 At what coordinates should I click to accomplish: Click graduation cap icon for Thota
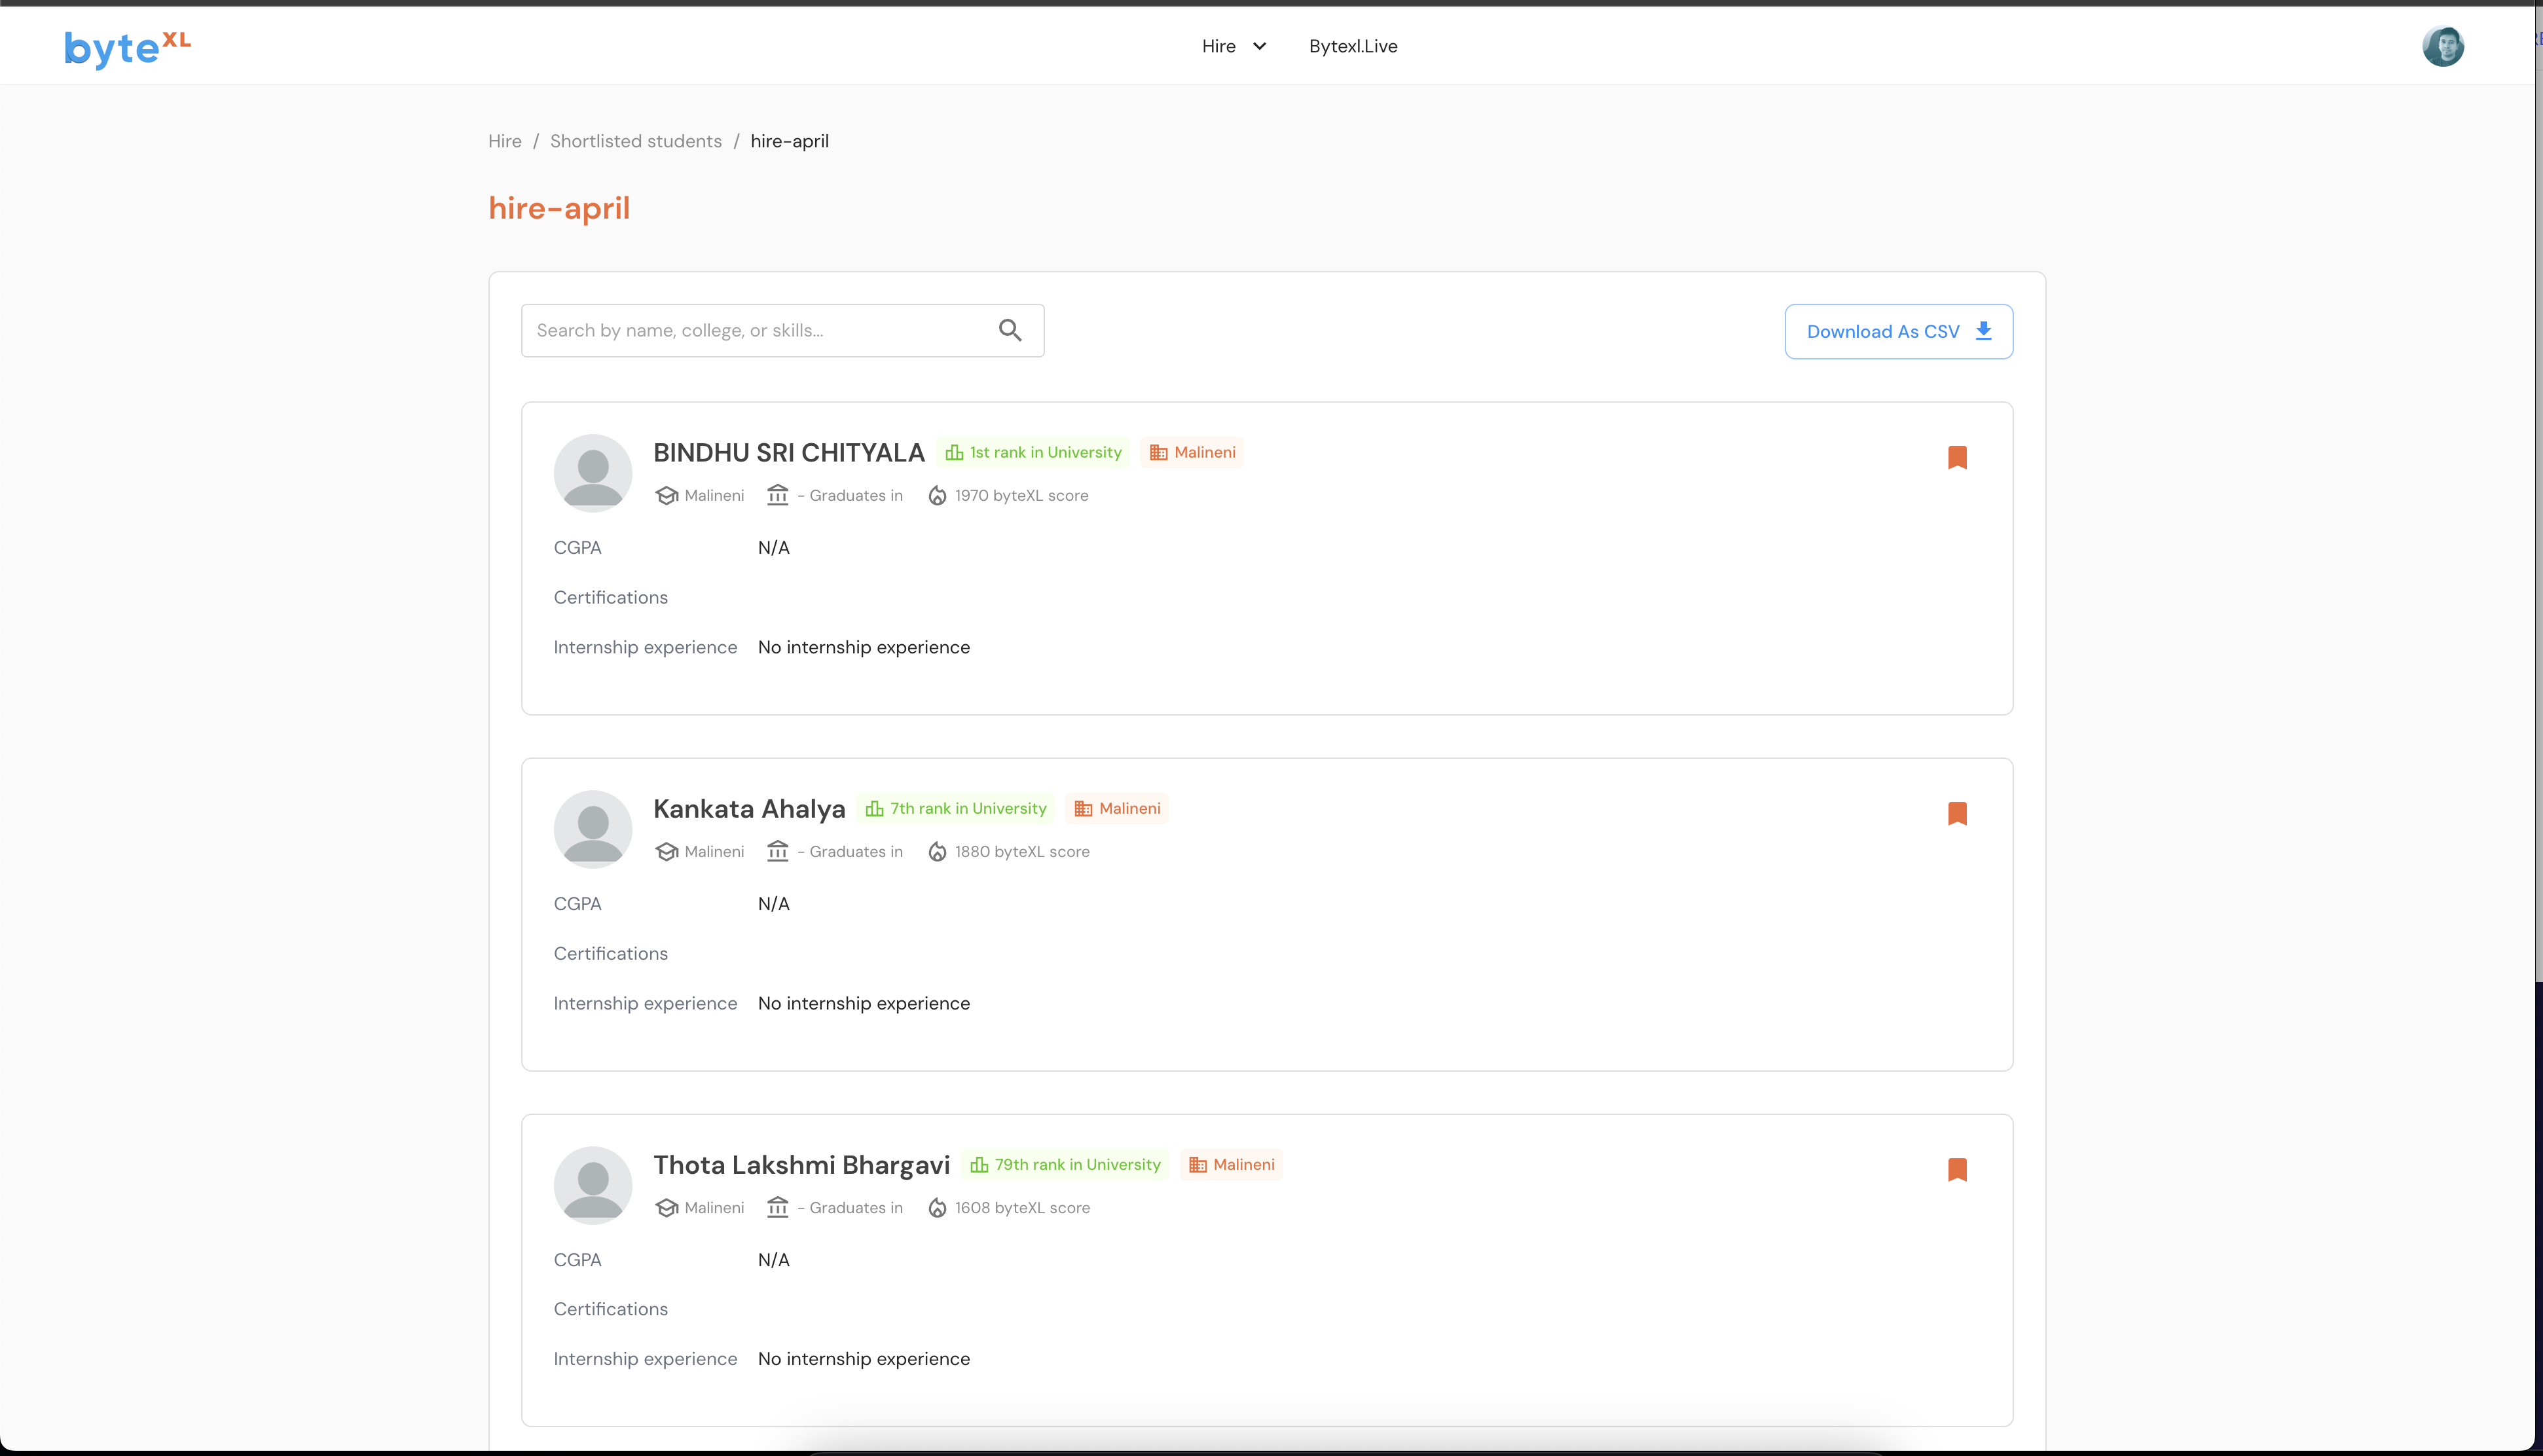pyautogui.click(x=666, y=1207)
